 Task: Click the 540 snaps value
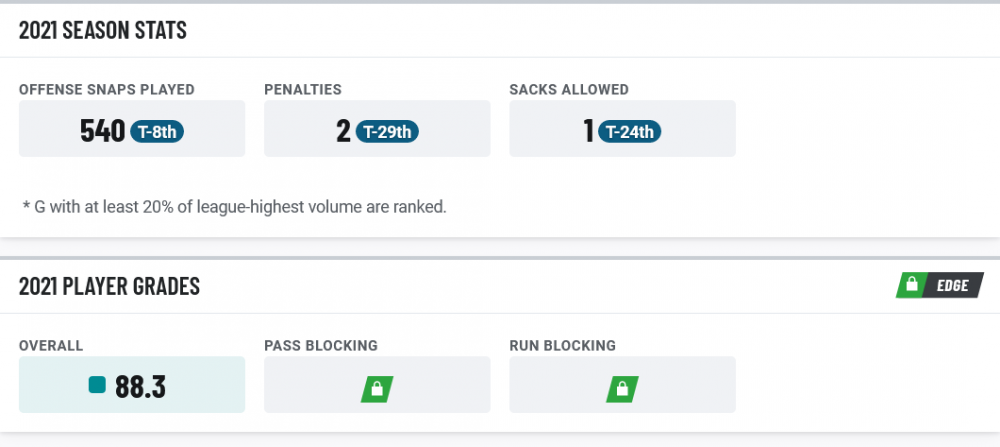(103, 131)
